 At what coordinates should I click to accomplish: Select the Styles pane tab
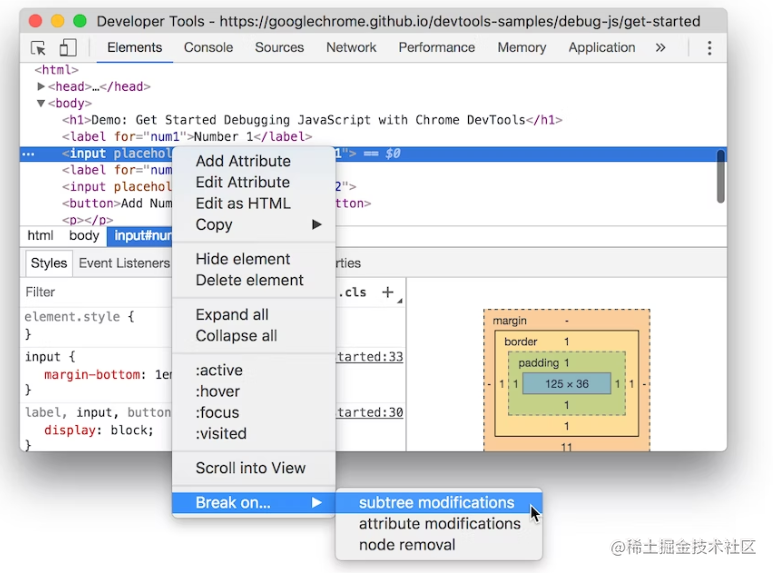pyautogui.click(x=49, y=263)
